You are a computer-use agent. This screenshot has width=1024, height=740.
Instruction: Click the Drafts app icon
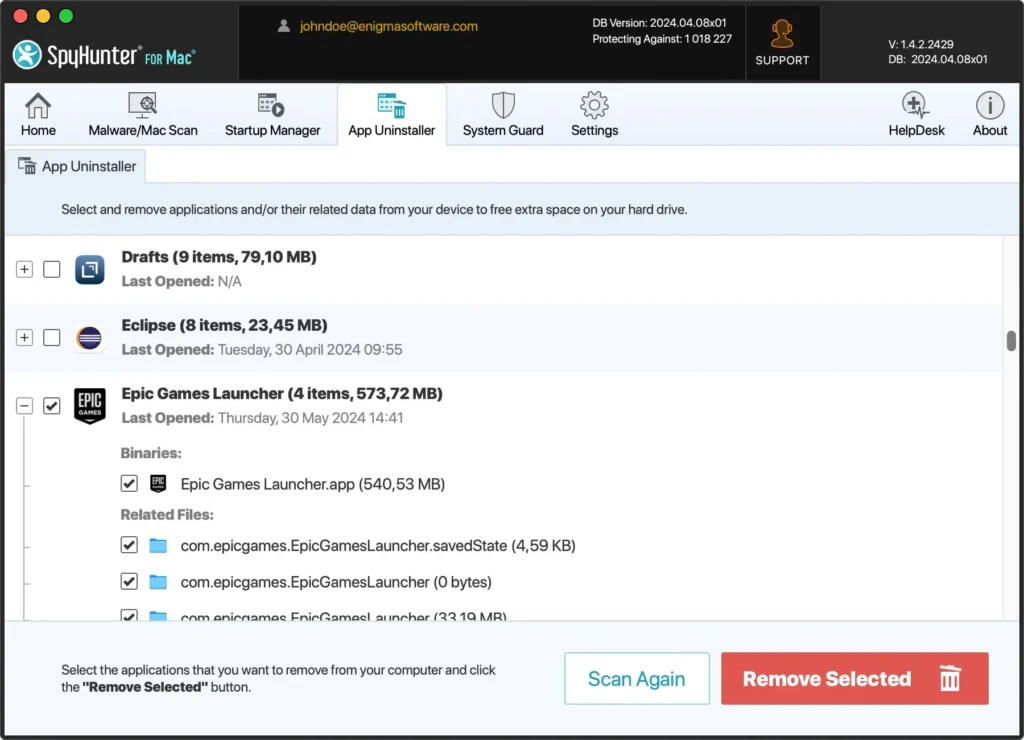pyautogui.click(x=89, y=269)
